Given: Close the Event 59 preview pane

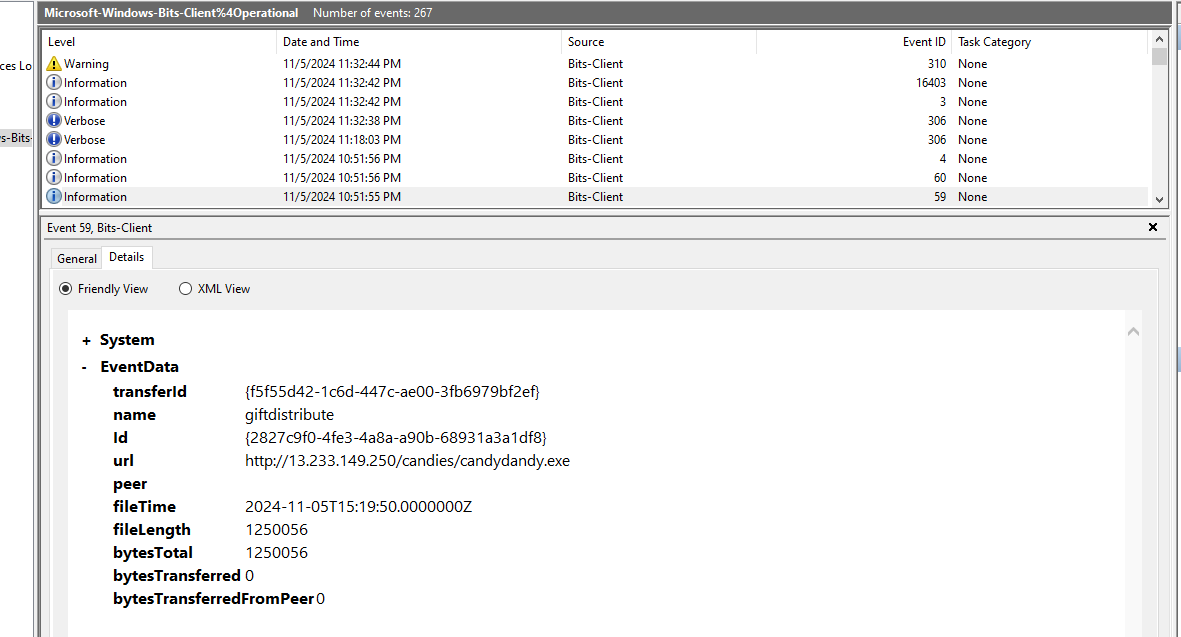Looking at the screenshot, I should 1152,227.
